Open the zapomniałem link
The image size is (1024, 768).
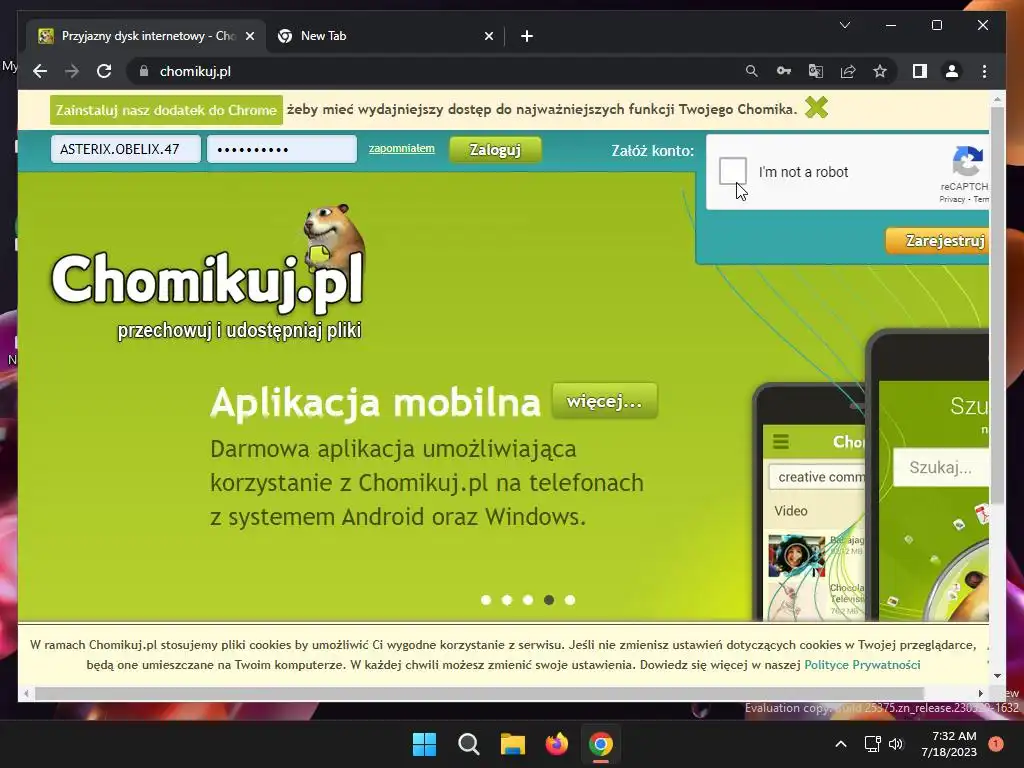402,148
